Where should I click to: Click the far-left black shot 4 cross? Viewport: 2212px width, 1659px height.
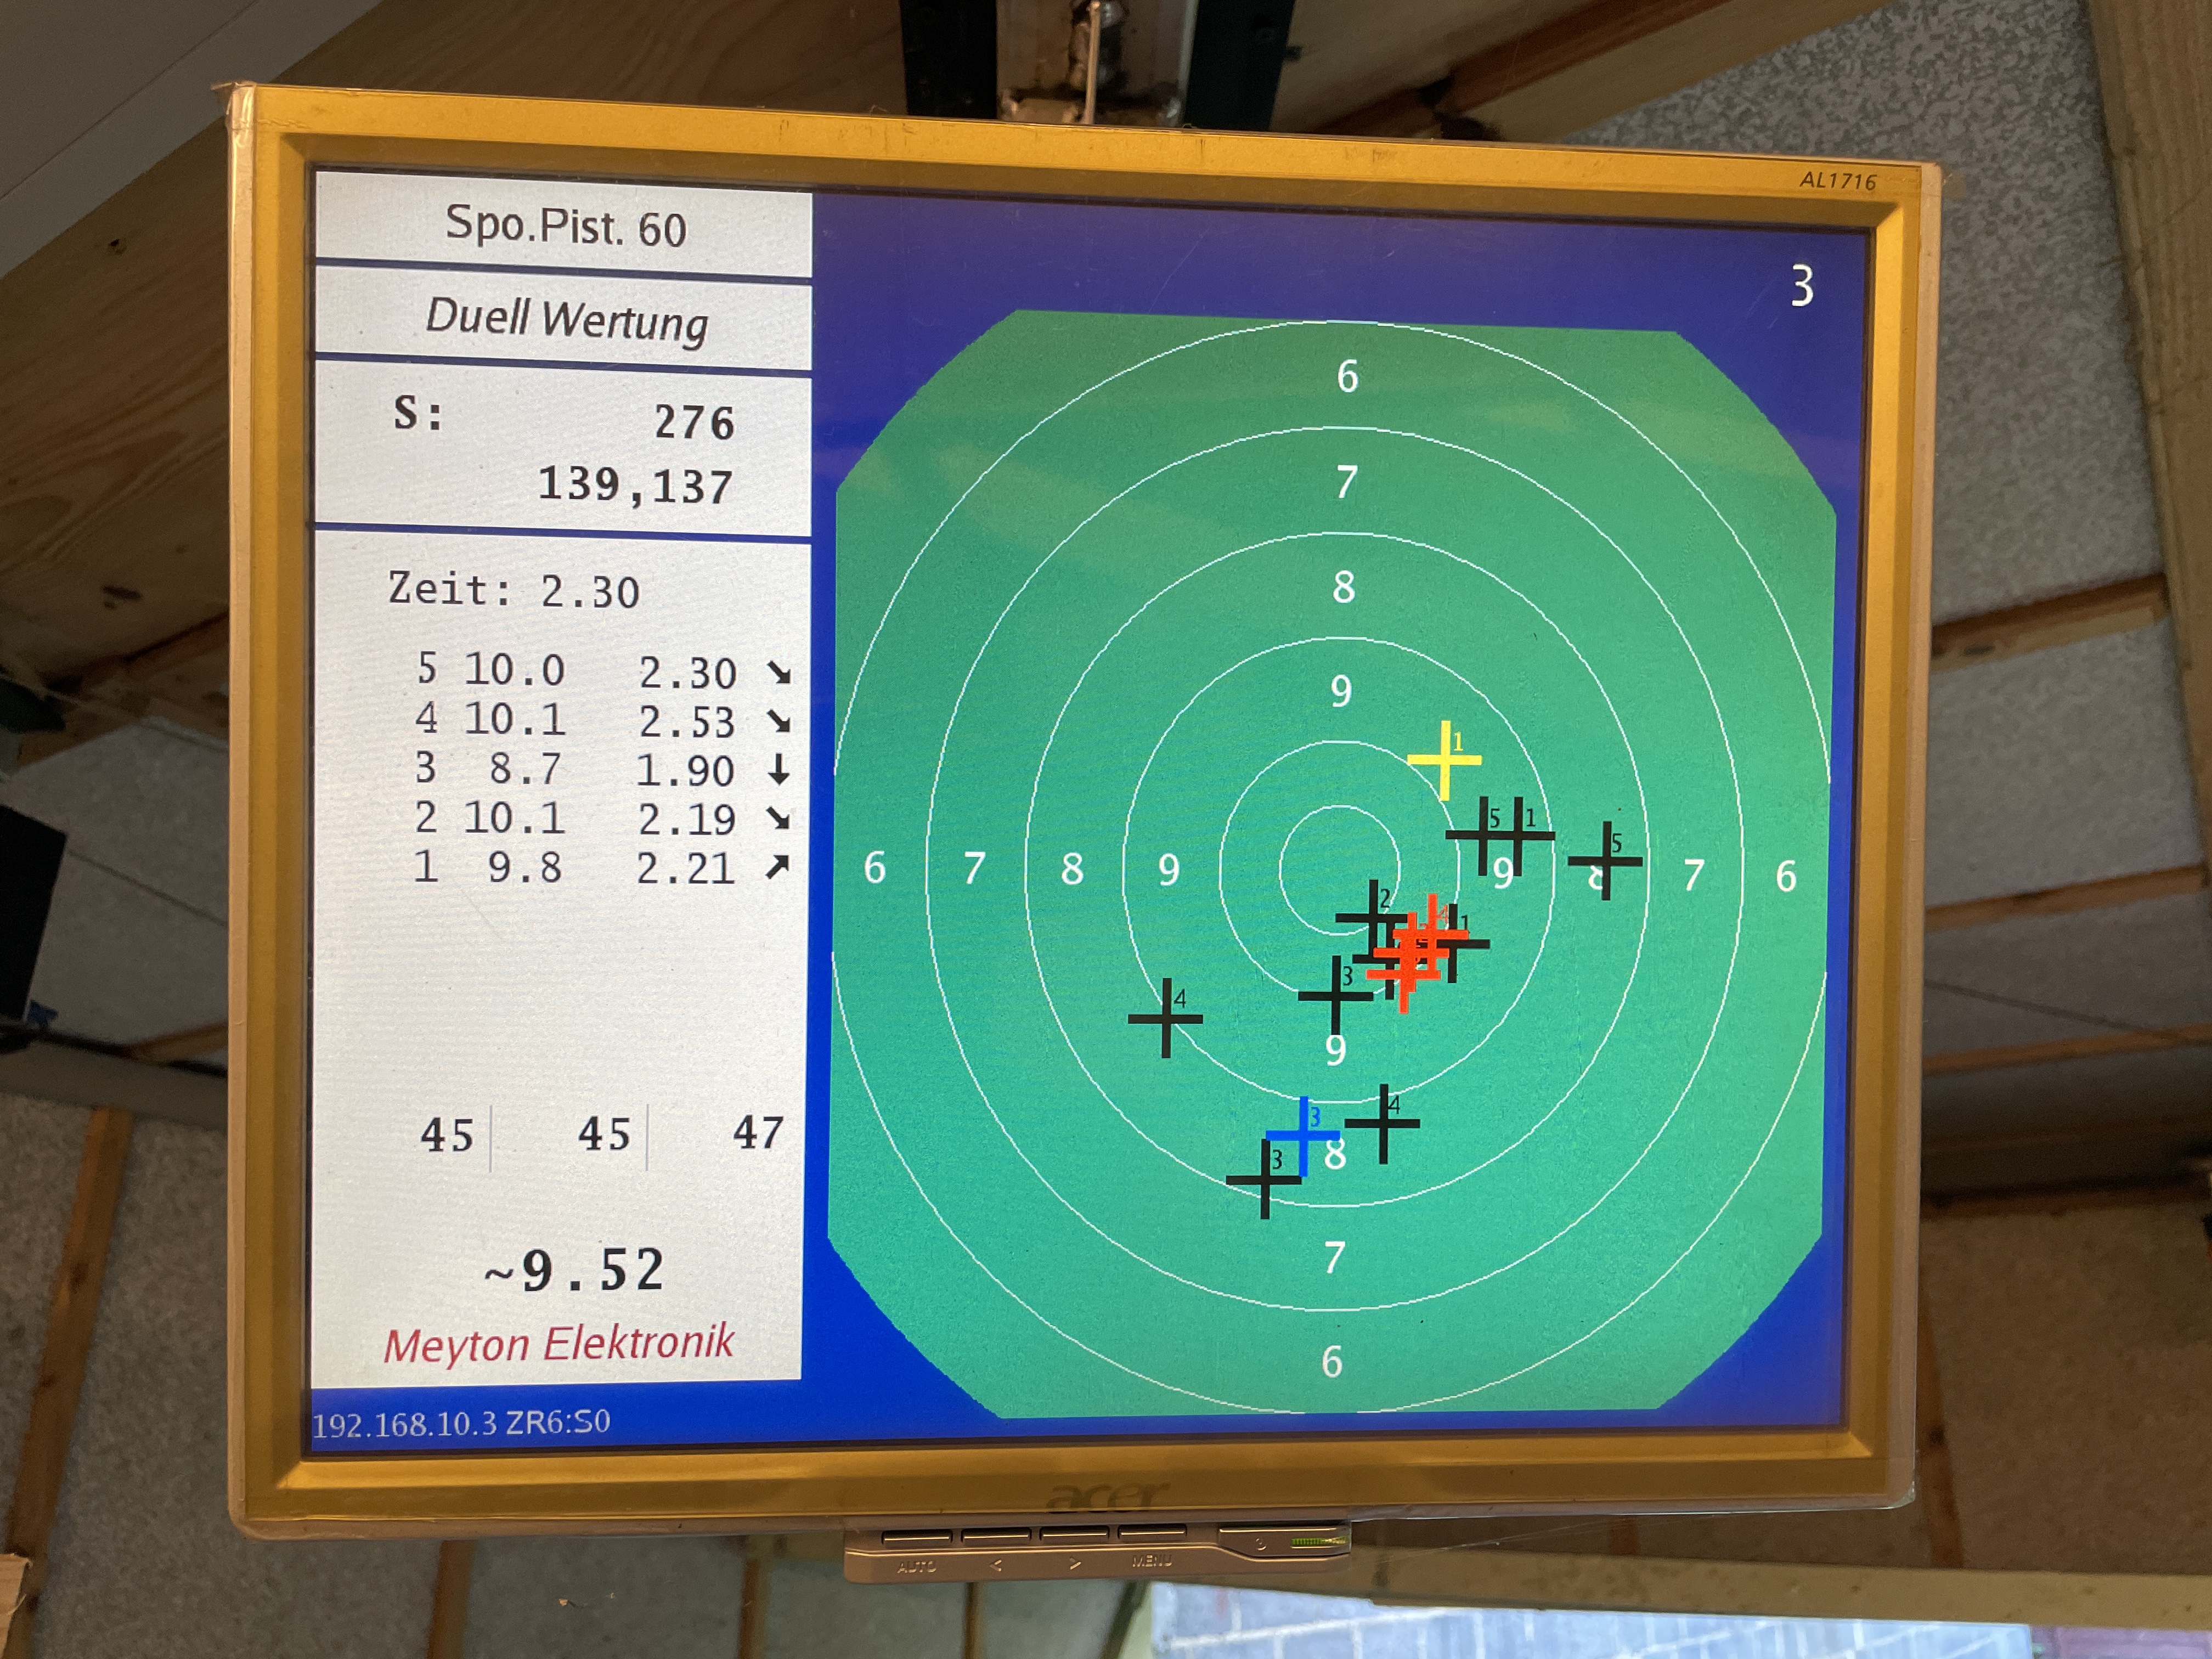tap(1166, 1018)
